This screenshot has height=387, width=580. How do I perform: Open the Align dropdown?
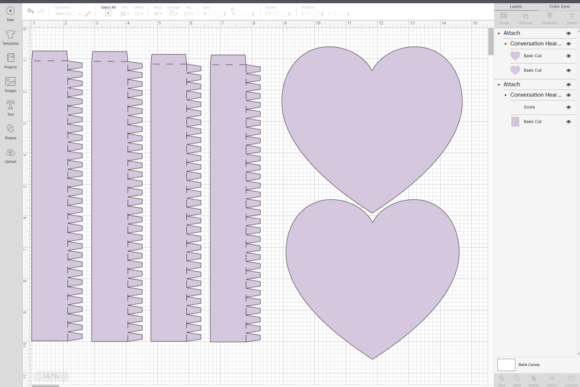pos(158,14)
